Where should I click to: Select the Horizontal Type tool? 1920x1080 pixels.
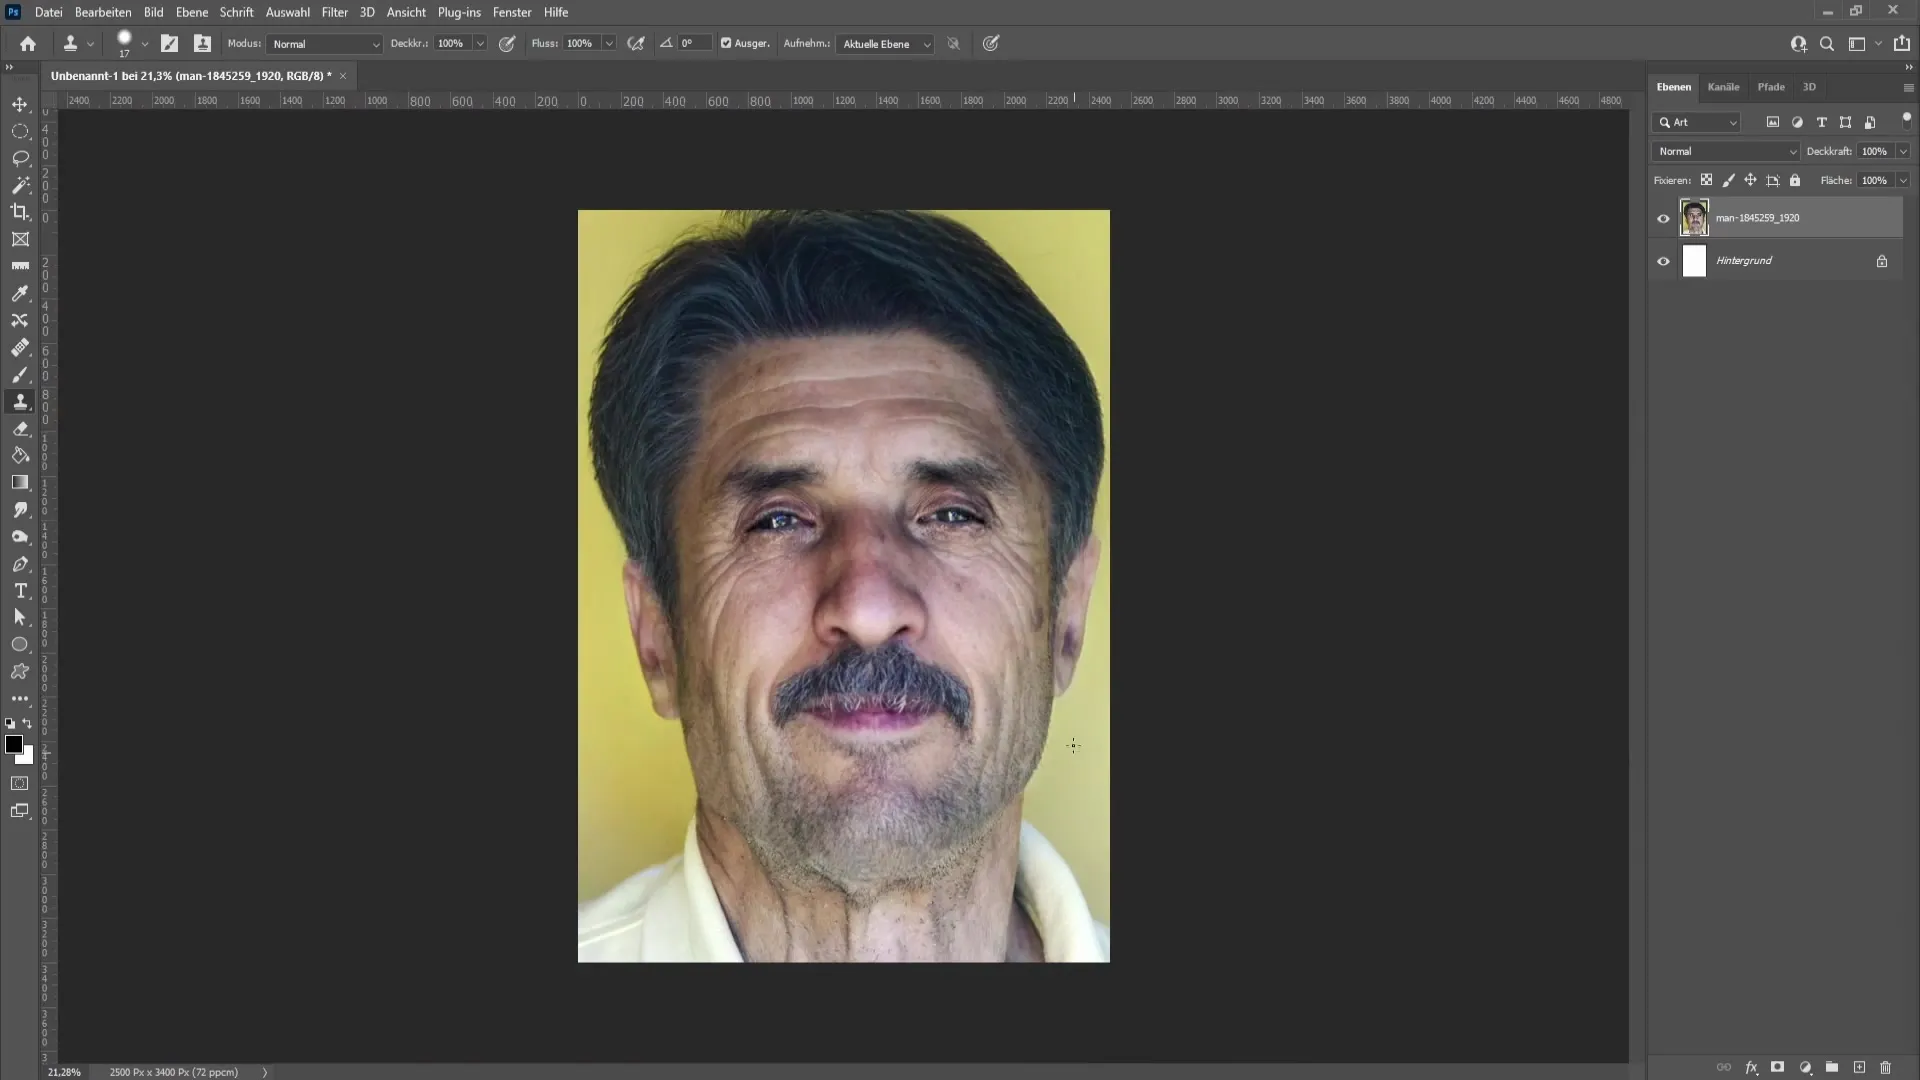pyautogui.click(x=20, y=591)
